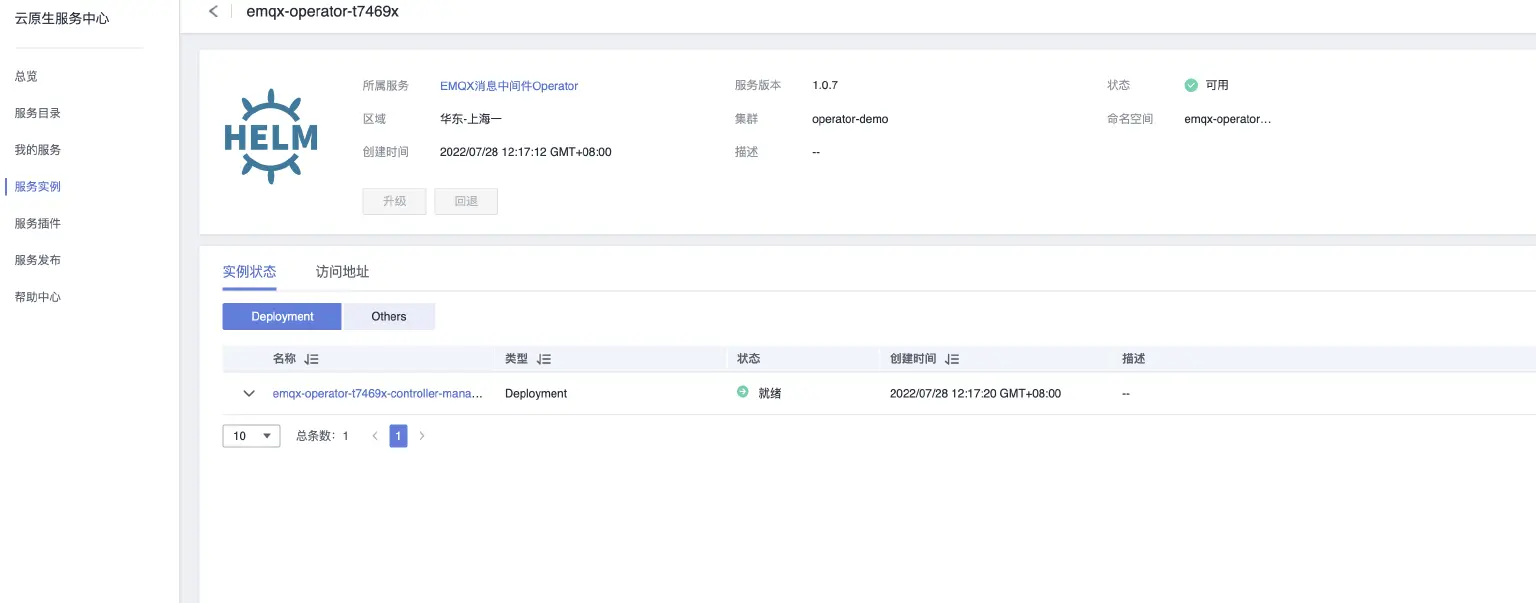This screenshot has width=1536, height=603.
Task: Expand the emqx-operator controller-manager row
Action: pyautogui.click(x=249, y=394)
